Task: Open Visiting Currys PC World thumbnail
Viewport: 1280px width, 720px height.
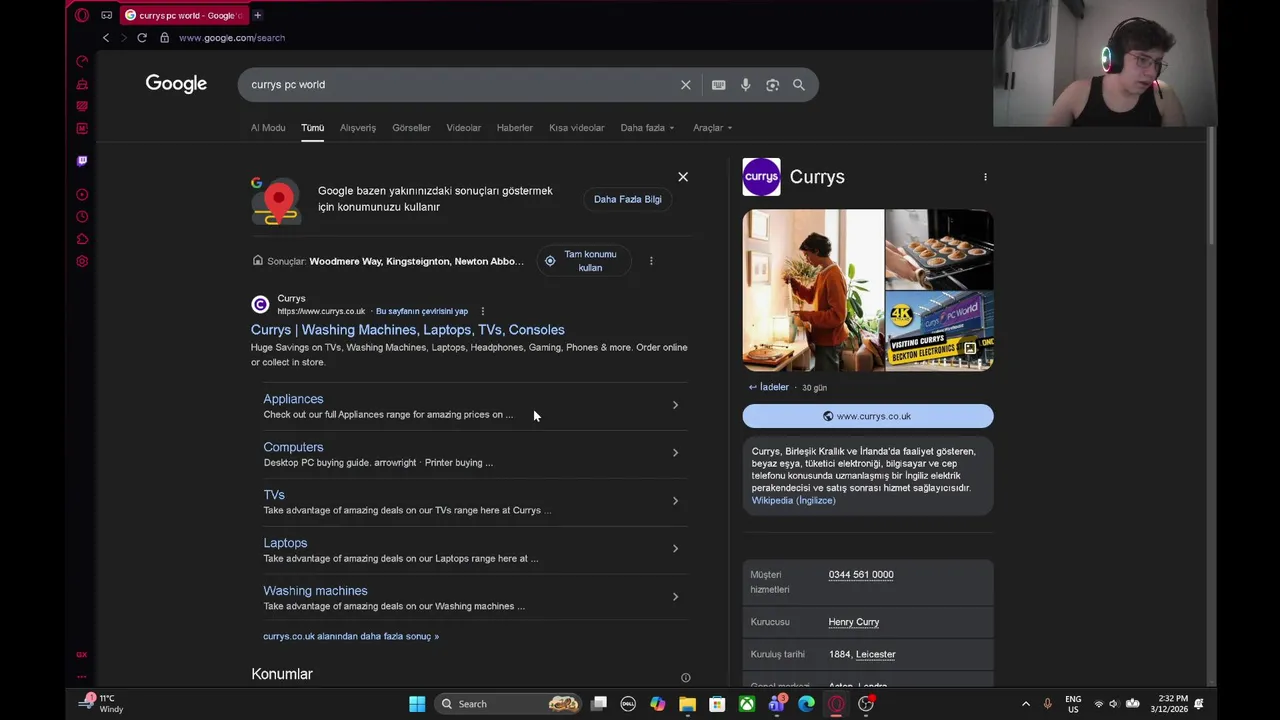Action: [939, 332]
